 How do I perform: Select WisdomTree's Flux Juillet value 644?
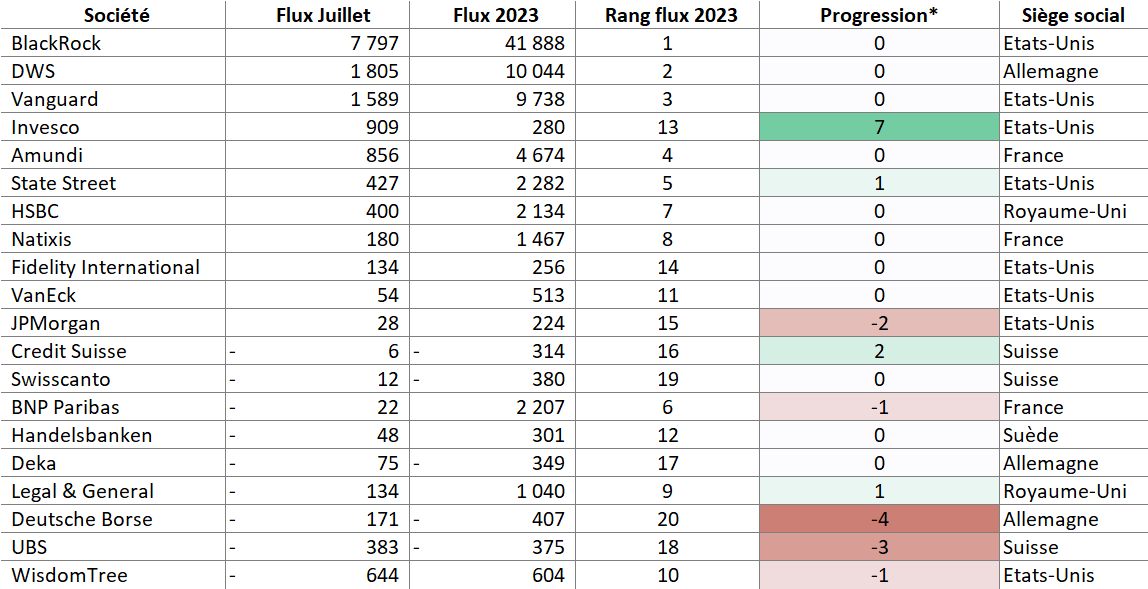382,576
